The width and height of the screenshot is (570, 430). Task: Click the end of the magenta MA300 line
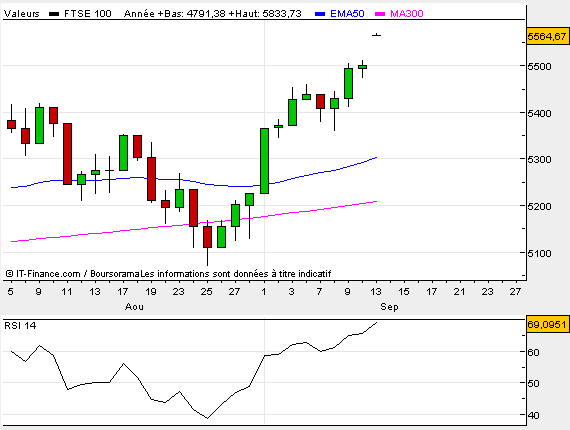pos(376,201)
